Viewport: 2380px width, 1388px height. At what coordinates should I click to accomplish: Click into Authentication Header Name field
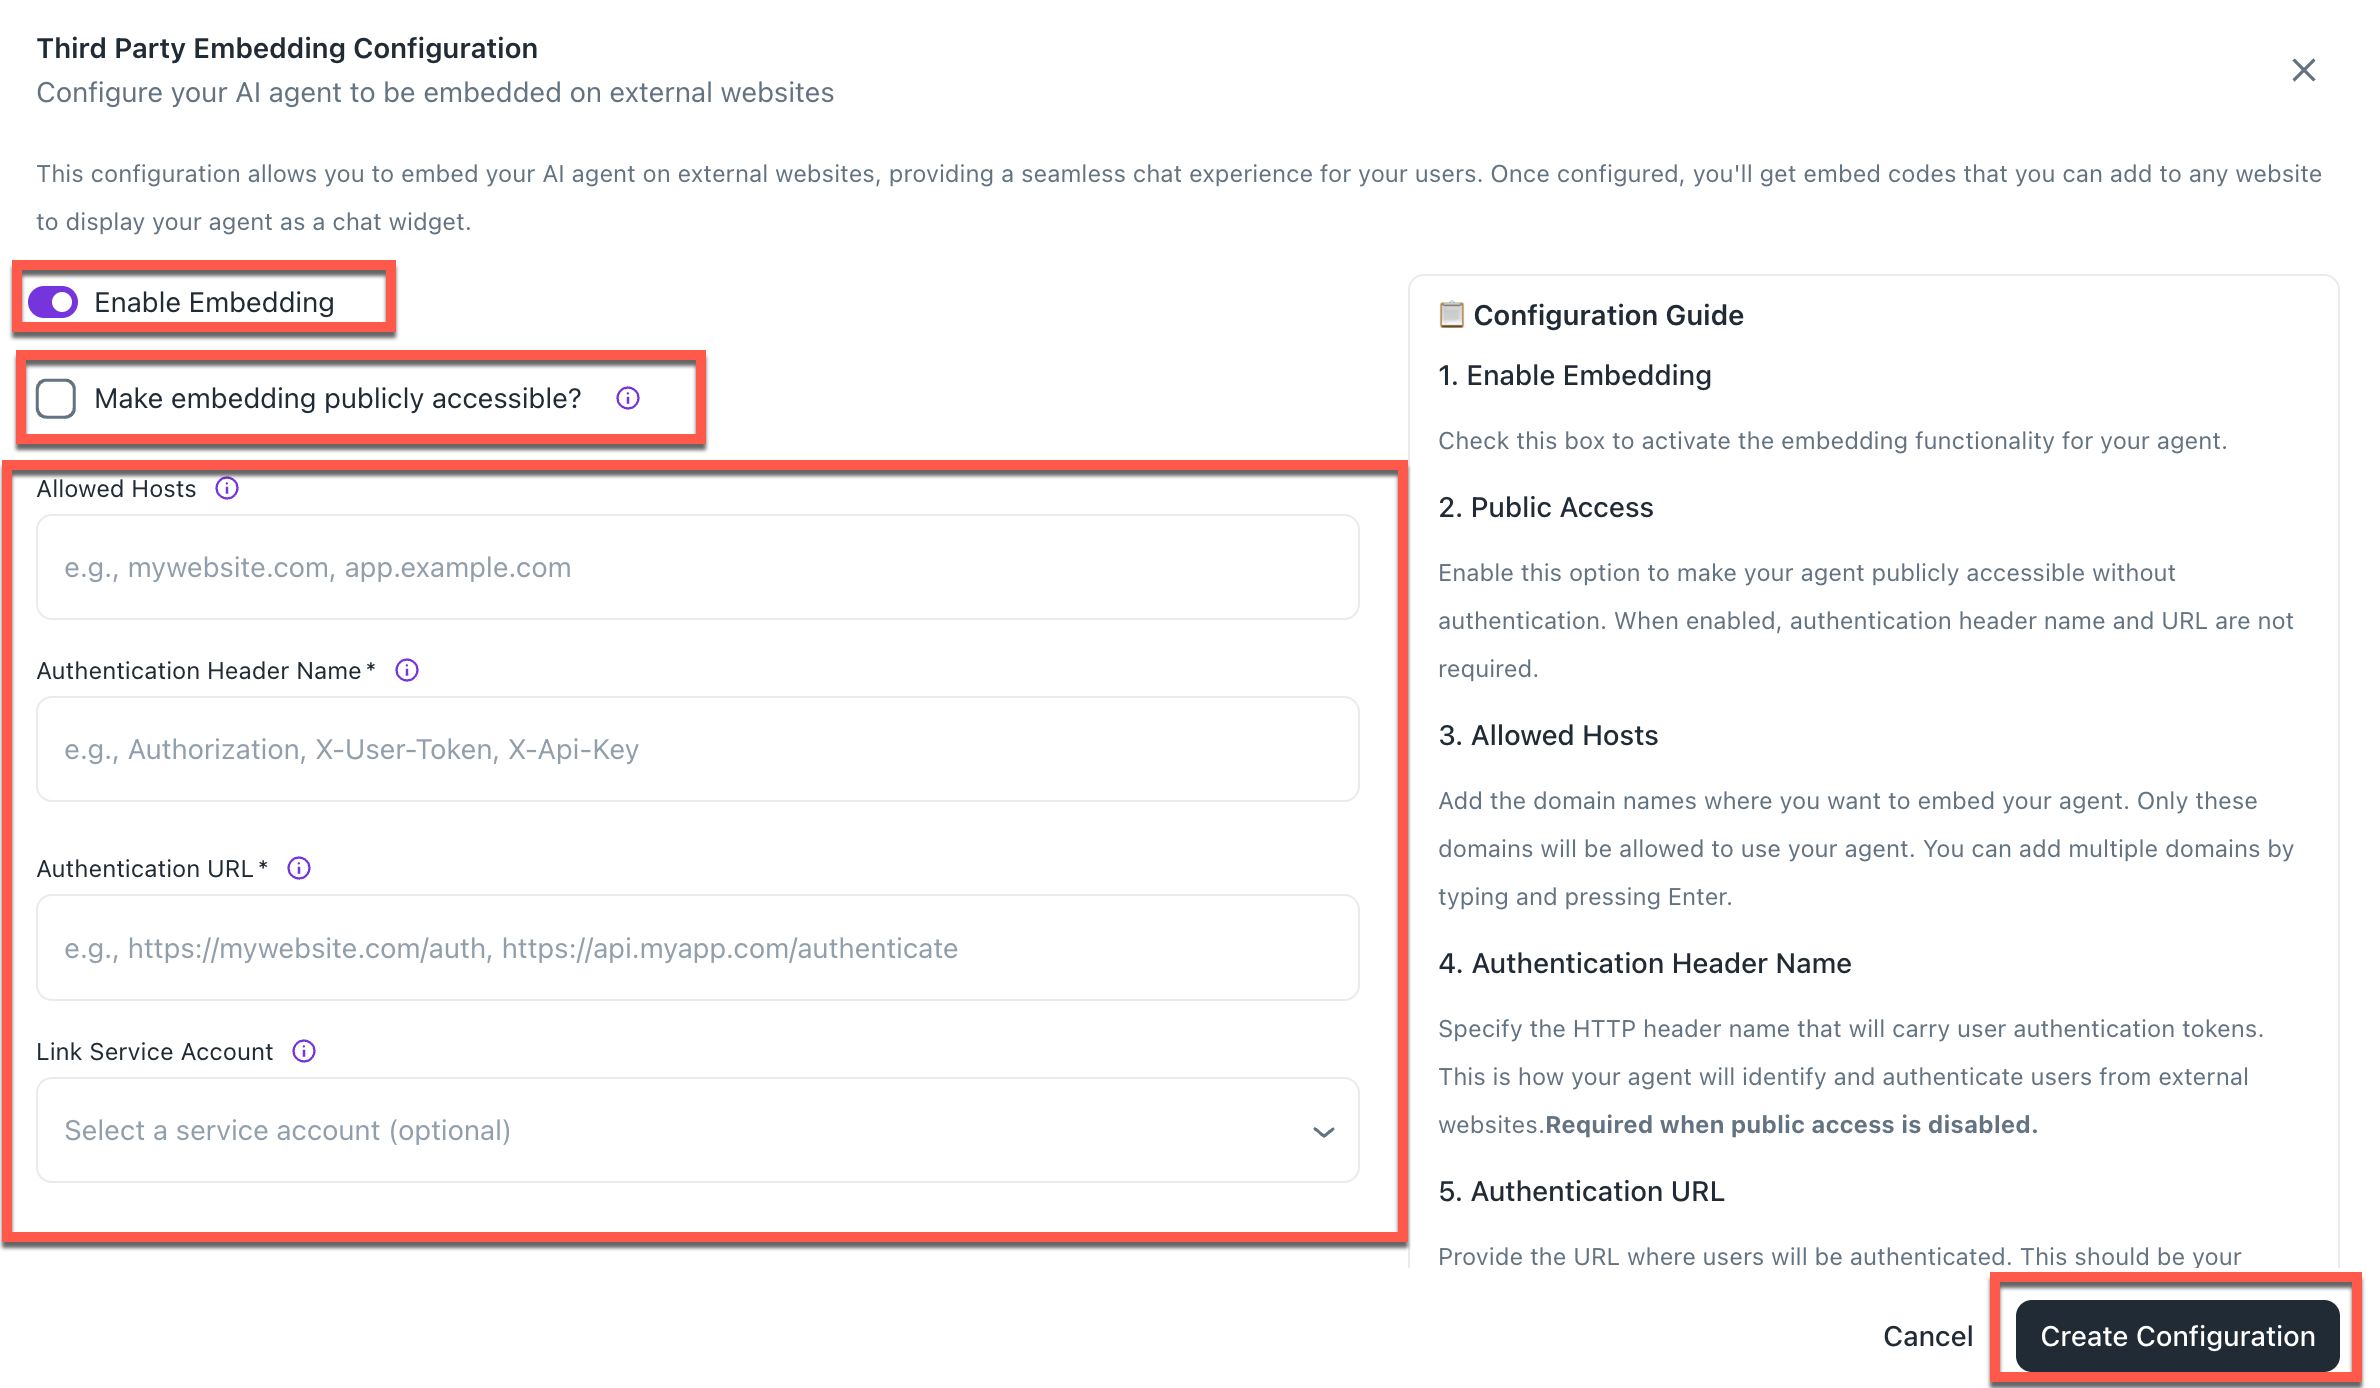pyautogui.click(x=698, y=749)
